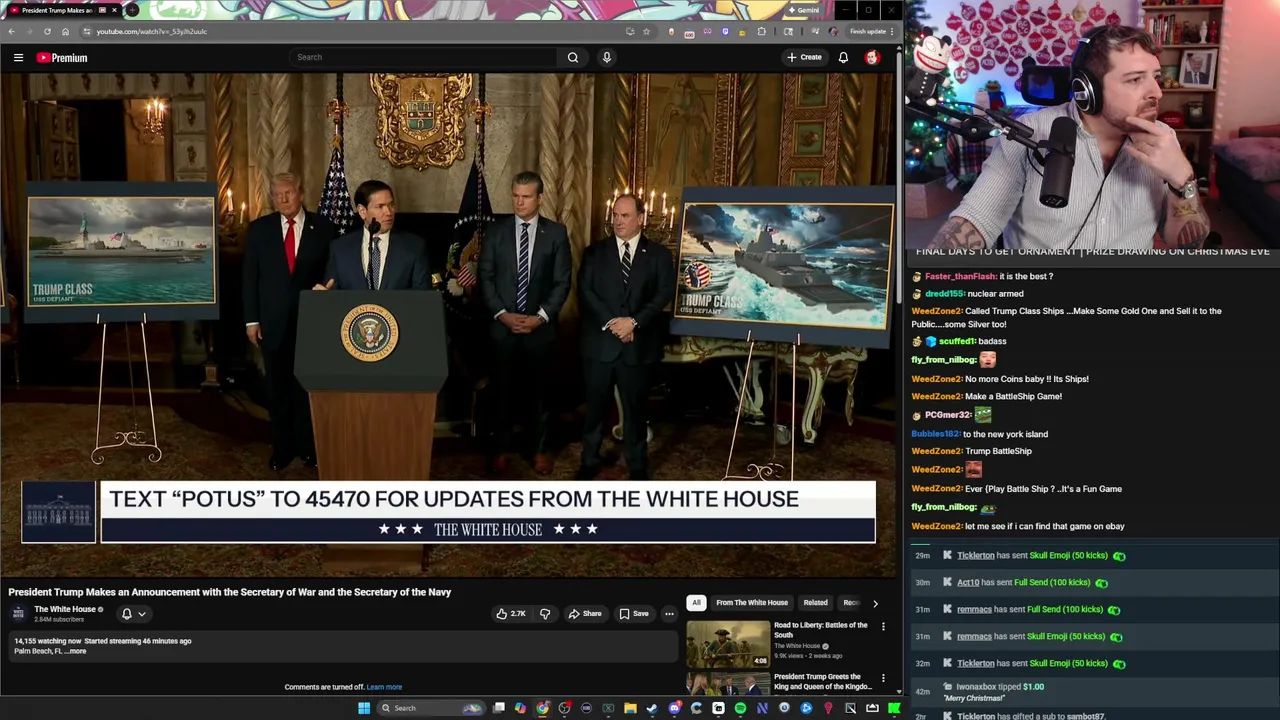Bookmark this page with star icon

point(646,31)
